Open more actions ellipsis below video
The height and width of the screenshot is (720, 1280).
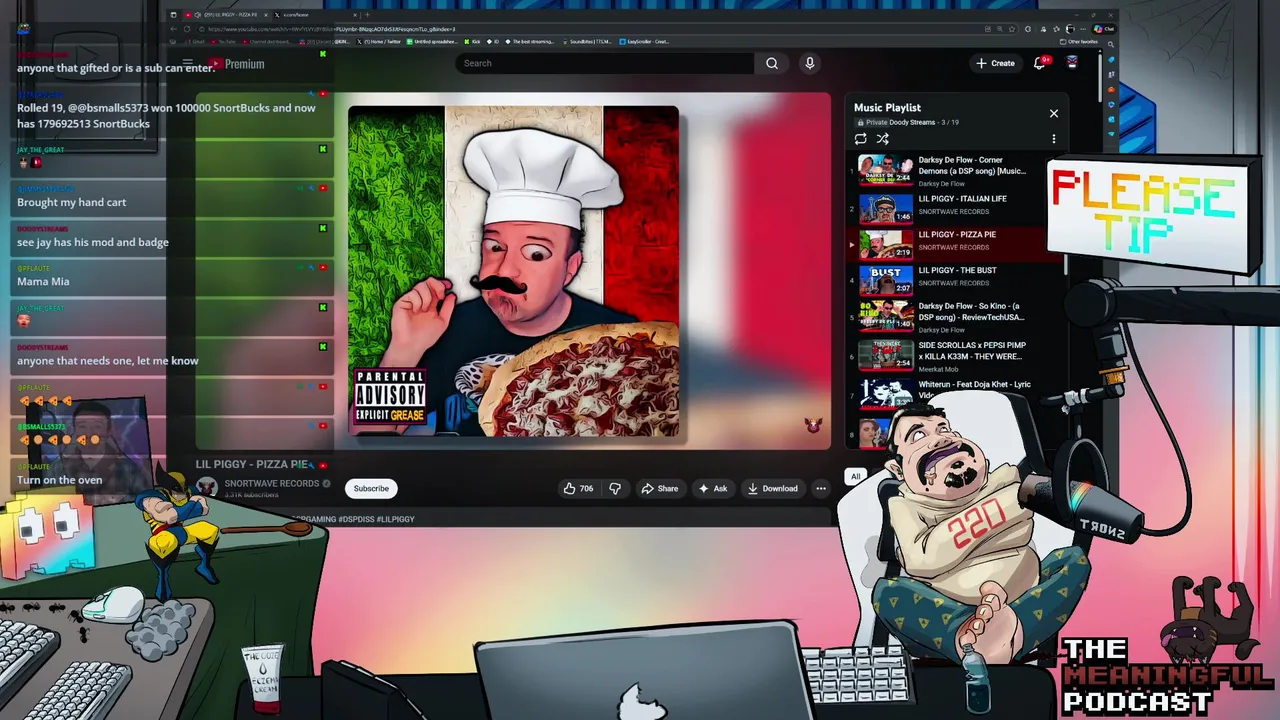(821, 488)
